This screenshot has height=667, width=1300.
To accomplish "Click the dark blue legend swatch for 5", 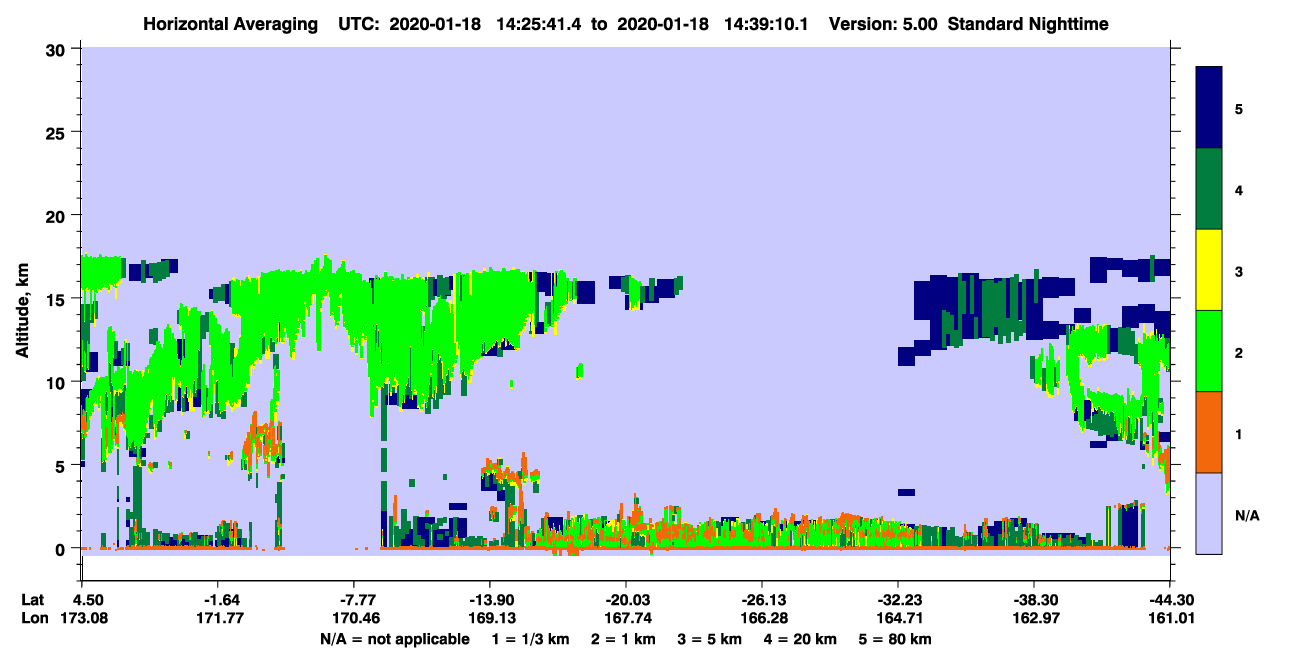I will coord(1209,108).
